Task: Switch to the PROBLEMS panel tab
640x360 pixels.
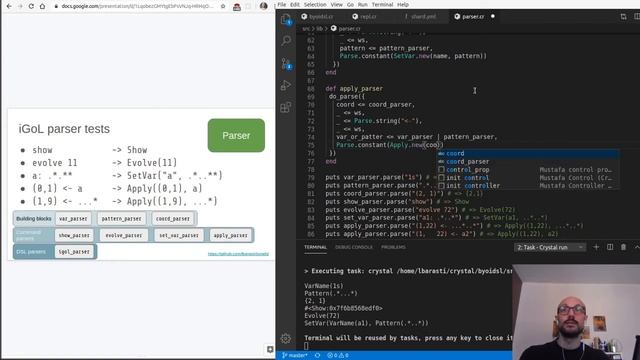Action: (393, 247)
